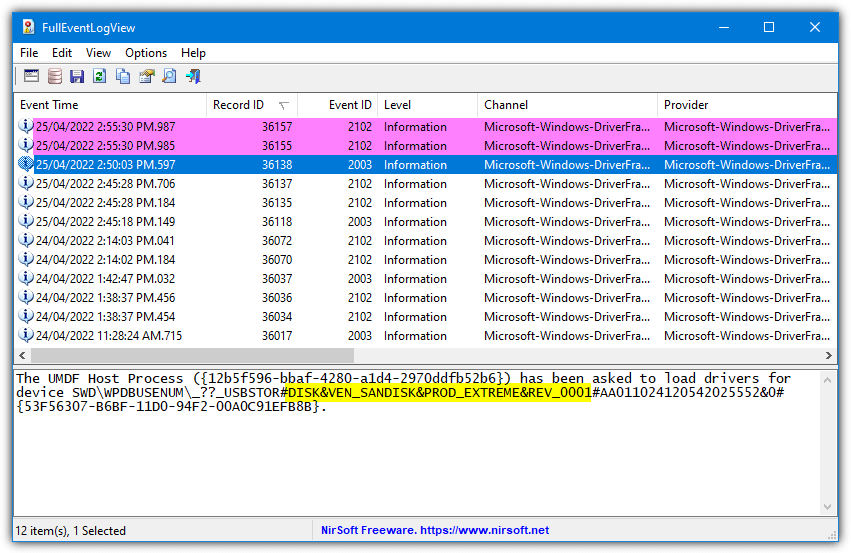The image size is (851, 553).
Task: Click the Save Selected Items floppy icon
Action: [77, 76]
